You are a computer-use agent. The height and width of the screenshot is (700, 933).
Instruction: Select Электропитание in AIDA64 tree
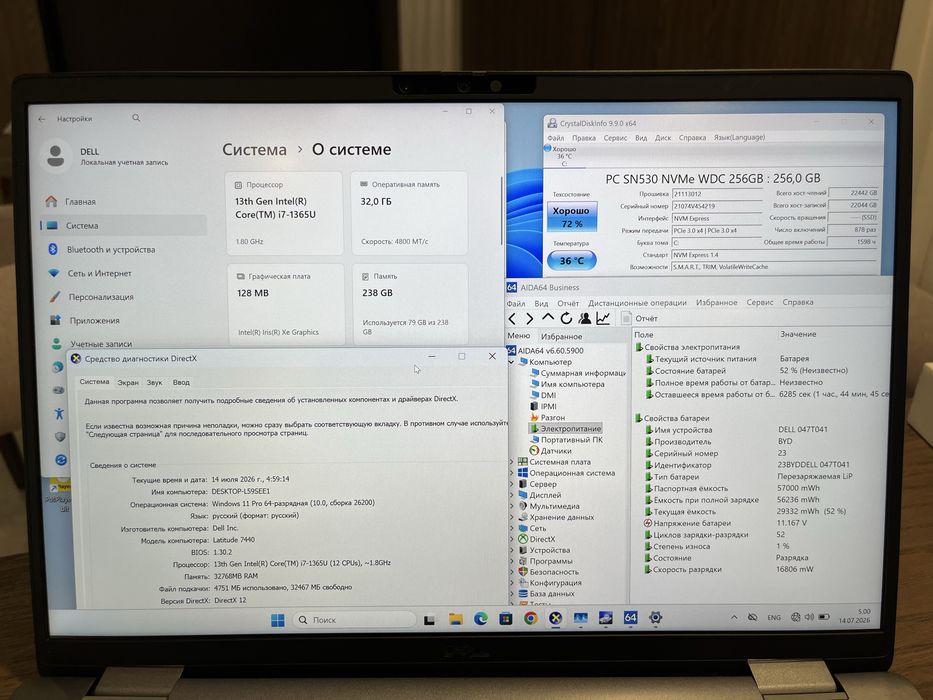(565, 429)
